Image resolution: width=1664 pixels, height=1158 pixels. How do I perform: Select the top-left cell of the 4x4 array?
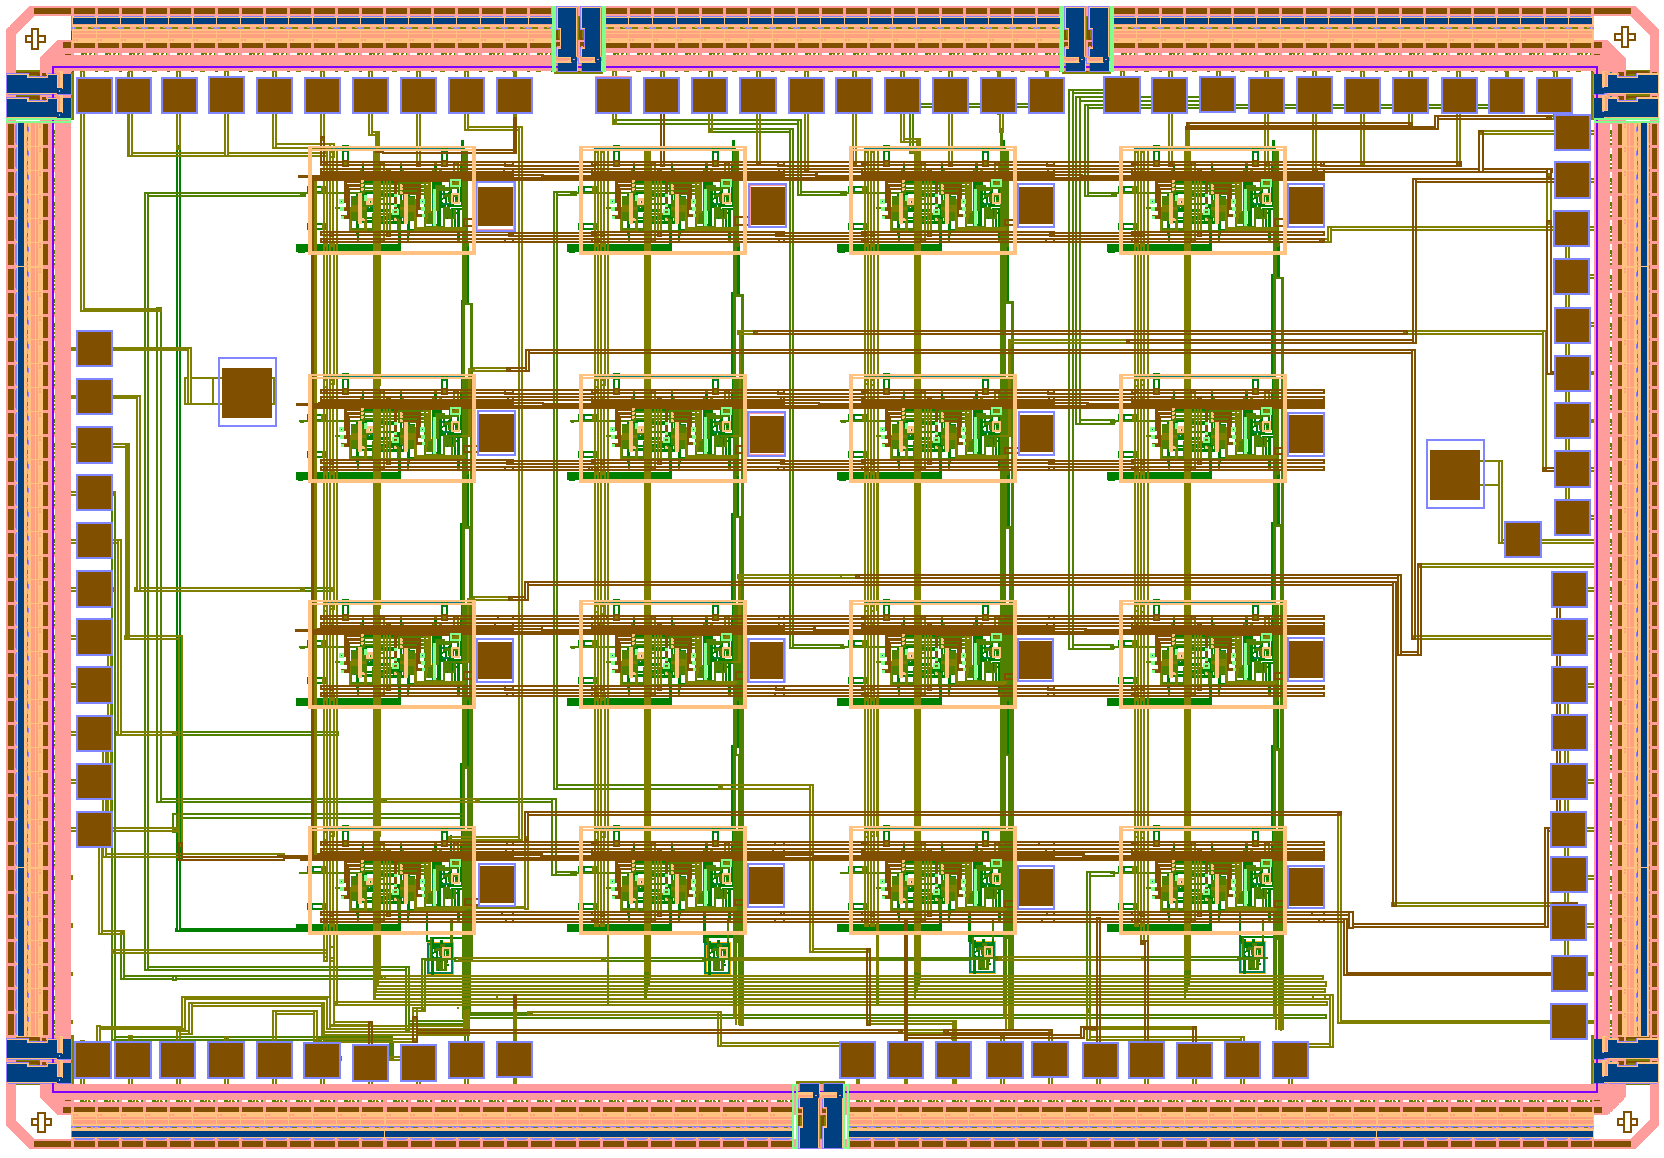click(391, 200)
